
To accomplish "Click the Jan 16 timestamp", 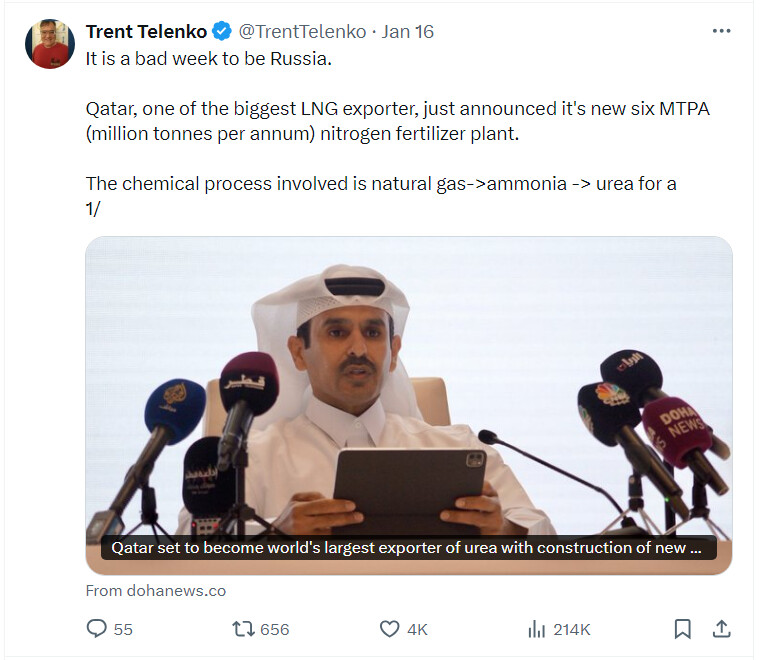I will pos(407,32).
